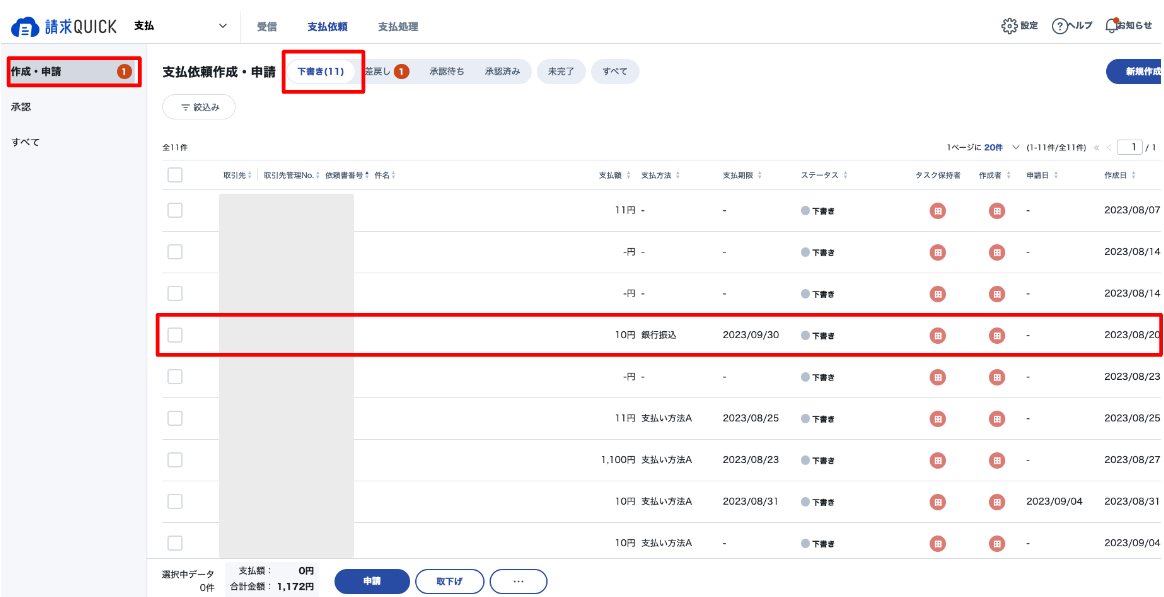This screenshot has height=597, width=1164.
Task: Open 作成・申請 in sidebar
Action: (x=73, y=71)
